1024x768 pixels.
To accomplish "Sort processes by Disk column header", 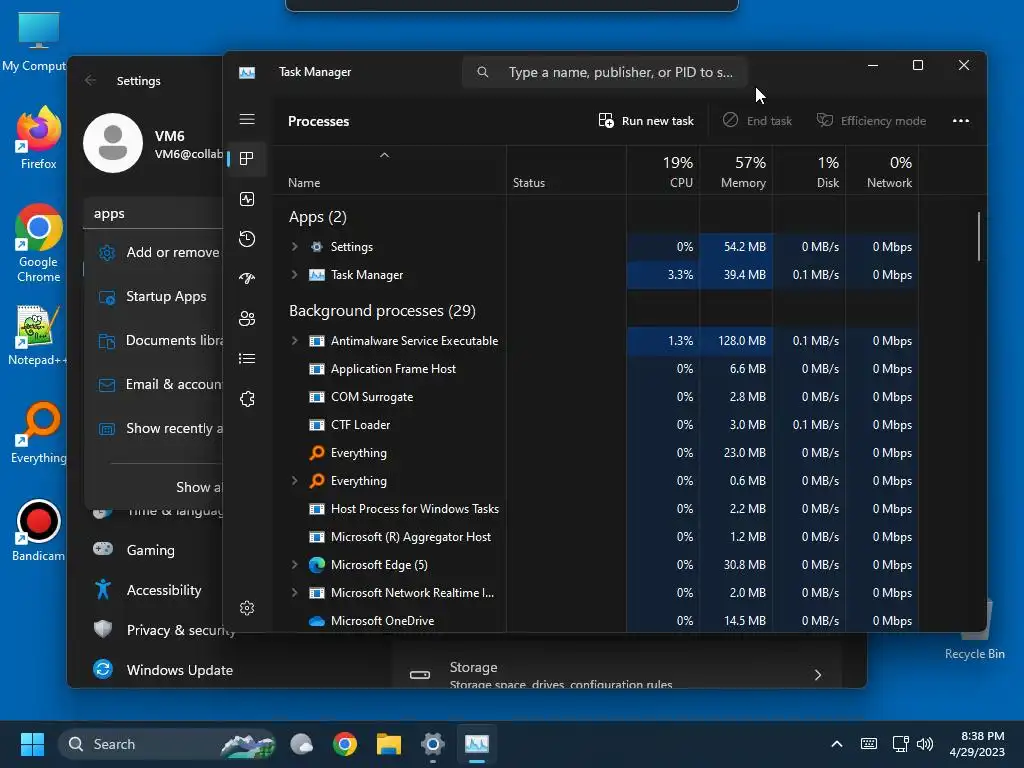I will point(808,171).
